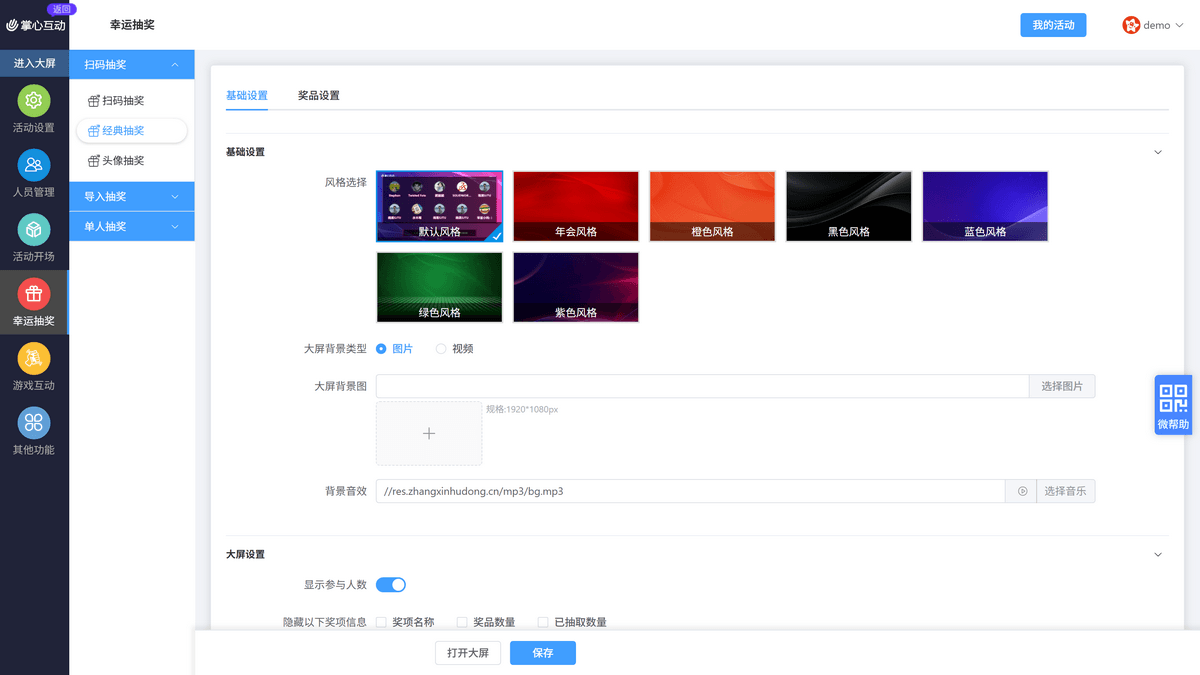This screenshot has width=1200, height=675.
Task: Click the 背景音效 URL input field
Action: pos(690,491)
